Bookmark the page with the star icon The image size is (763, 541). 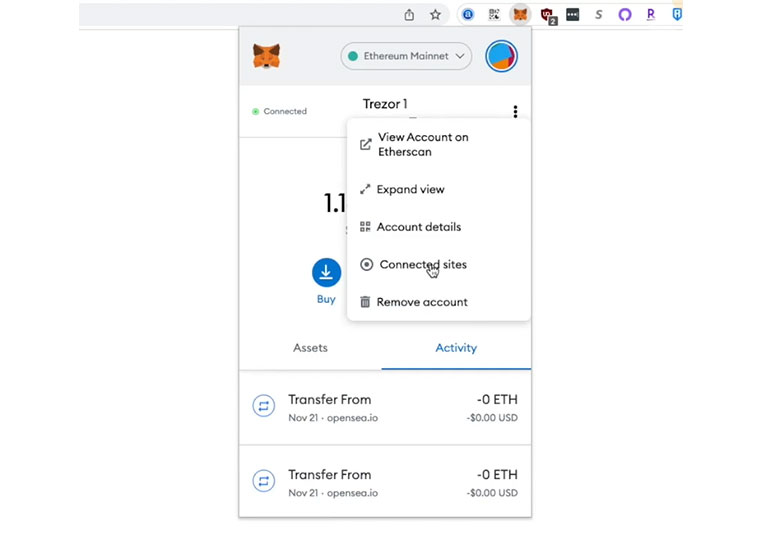[436, 15]
